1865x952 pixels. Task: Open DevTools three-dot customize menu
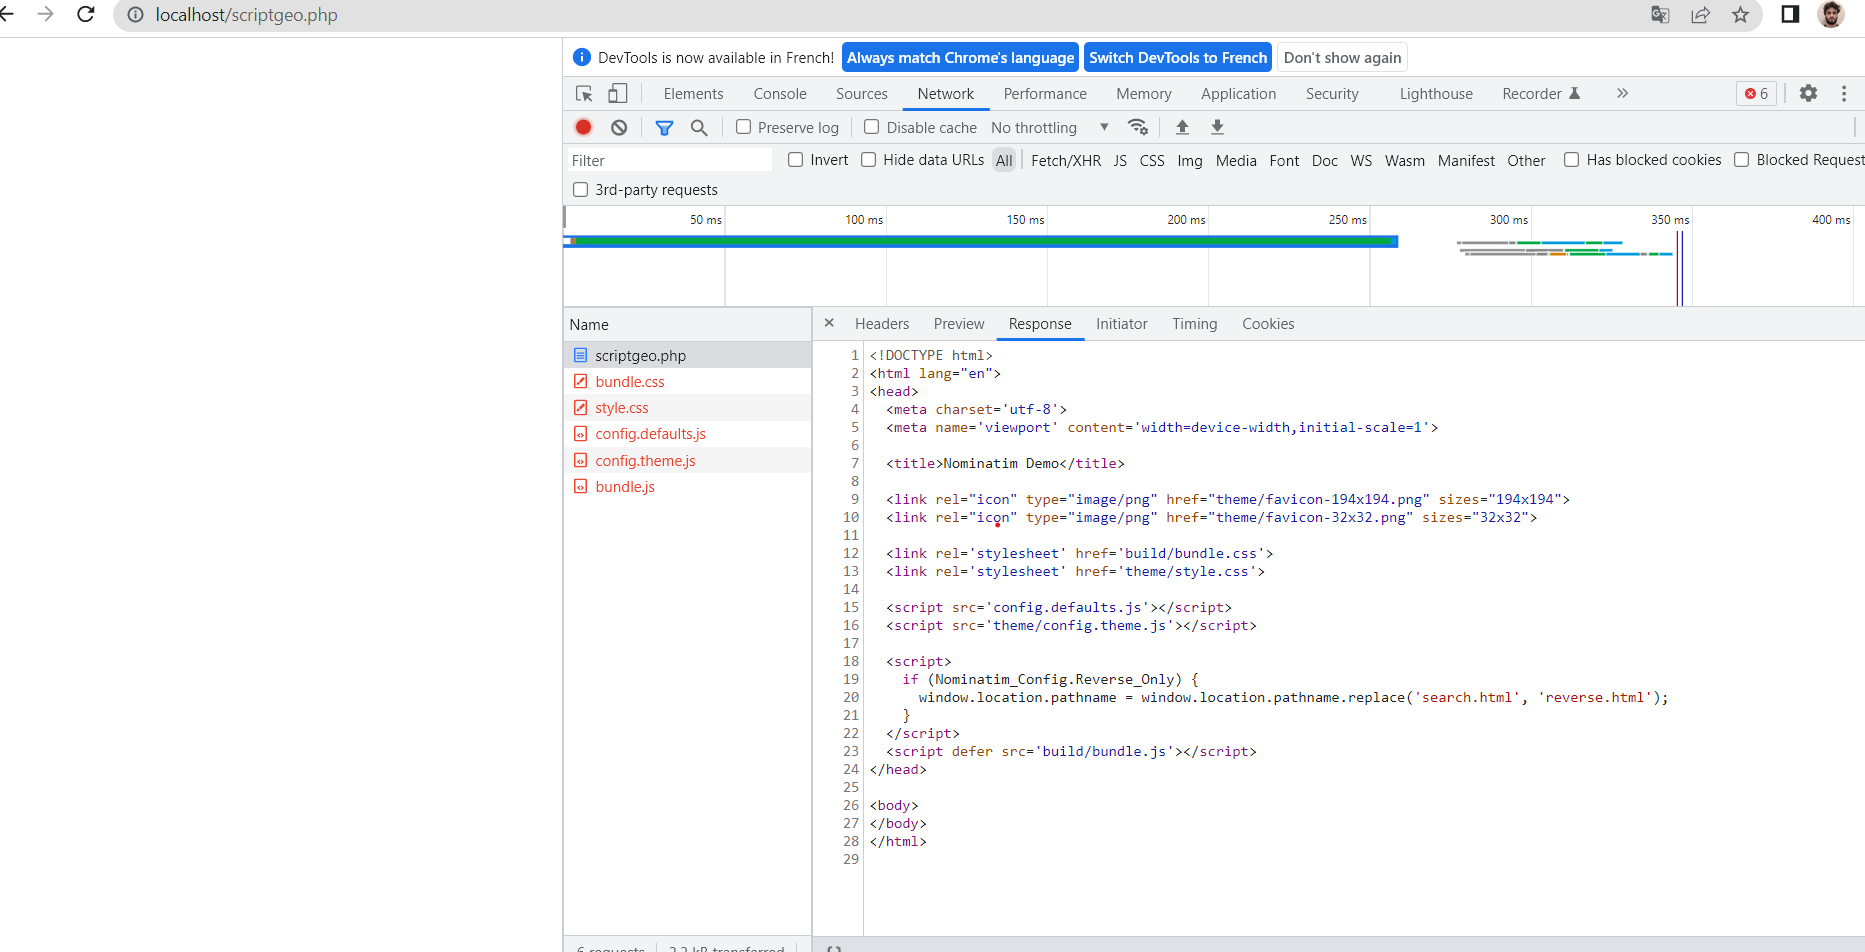(1844, 93)
